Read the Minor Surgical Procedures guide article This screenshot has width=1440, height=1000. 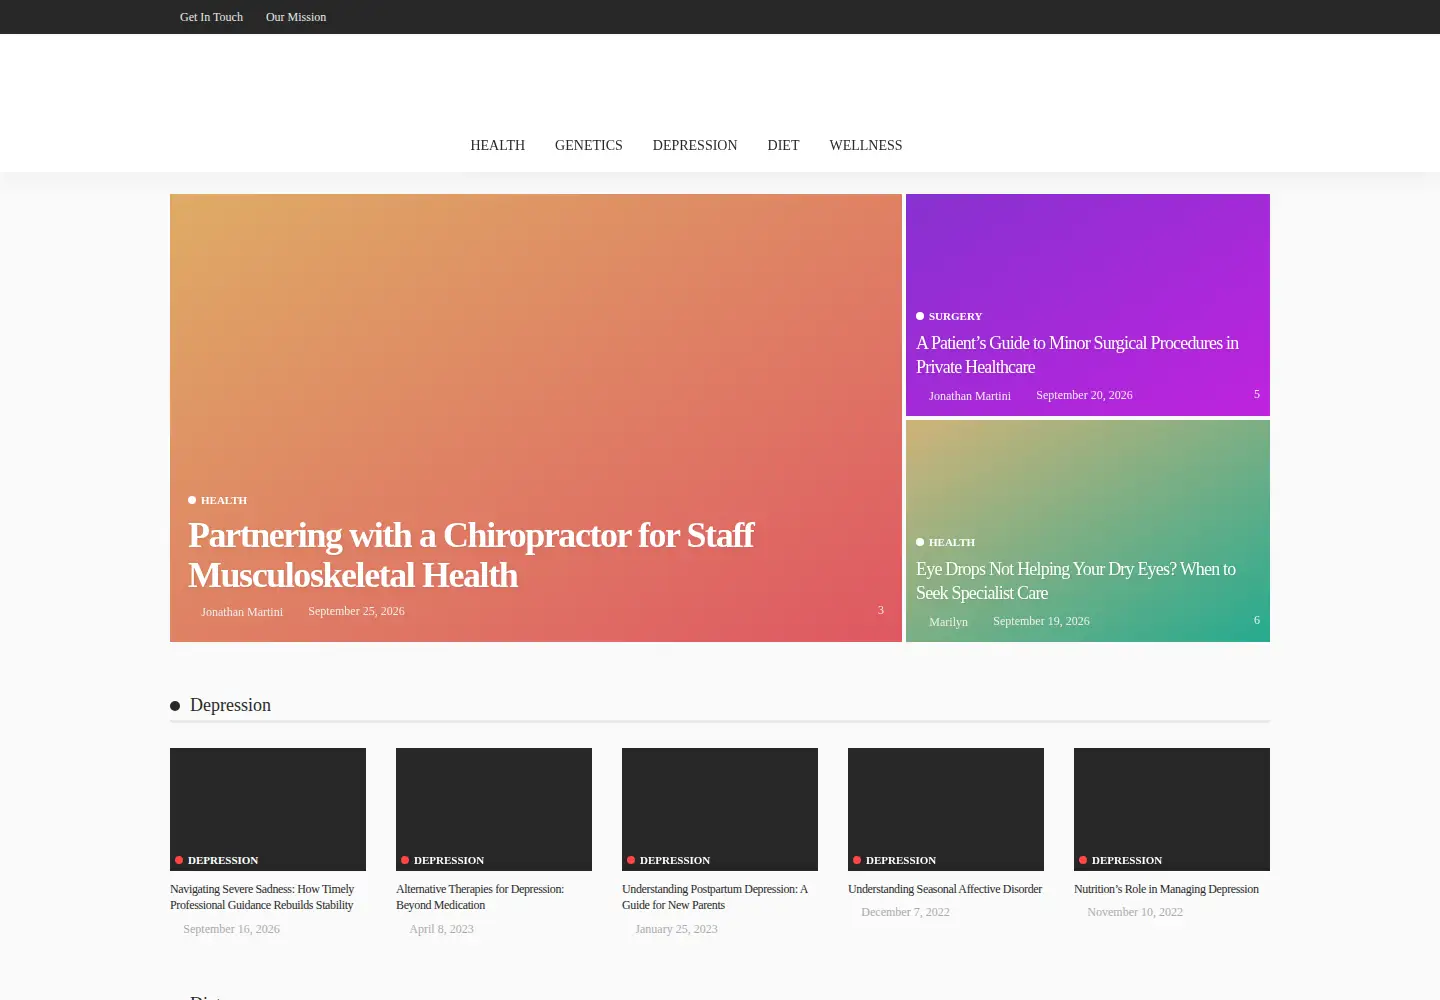pyautogui.click(x=1077, y=355)
